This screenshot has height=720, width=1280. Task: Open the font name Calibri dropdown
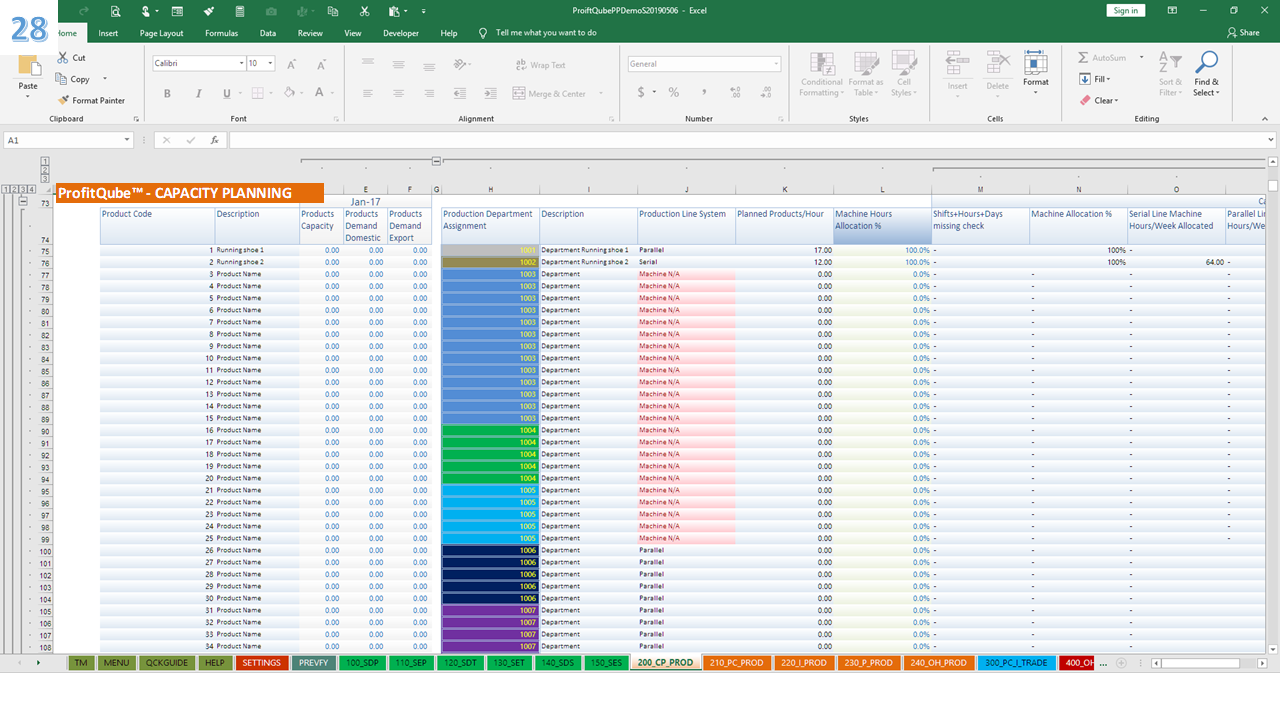[242, 63]
